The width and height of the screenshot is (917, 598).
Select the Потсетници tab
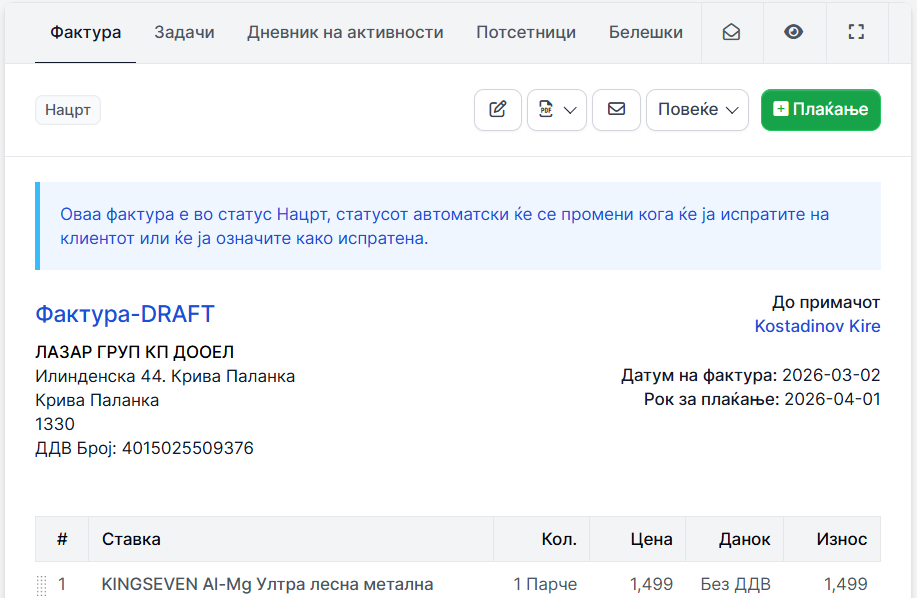[526, 32]
